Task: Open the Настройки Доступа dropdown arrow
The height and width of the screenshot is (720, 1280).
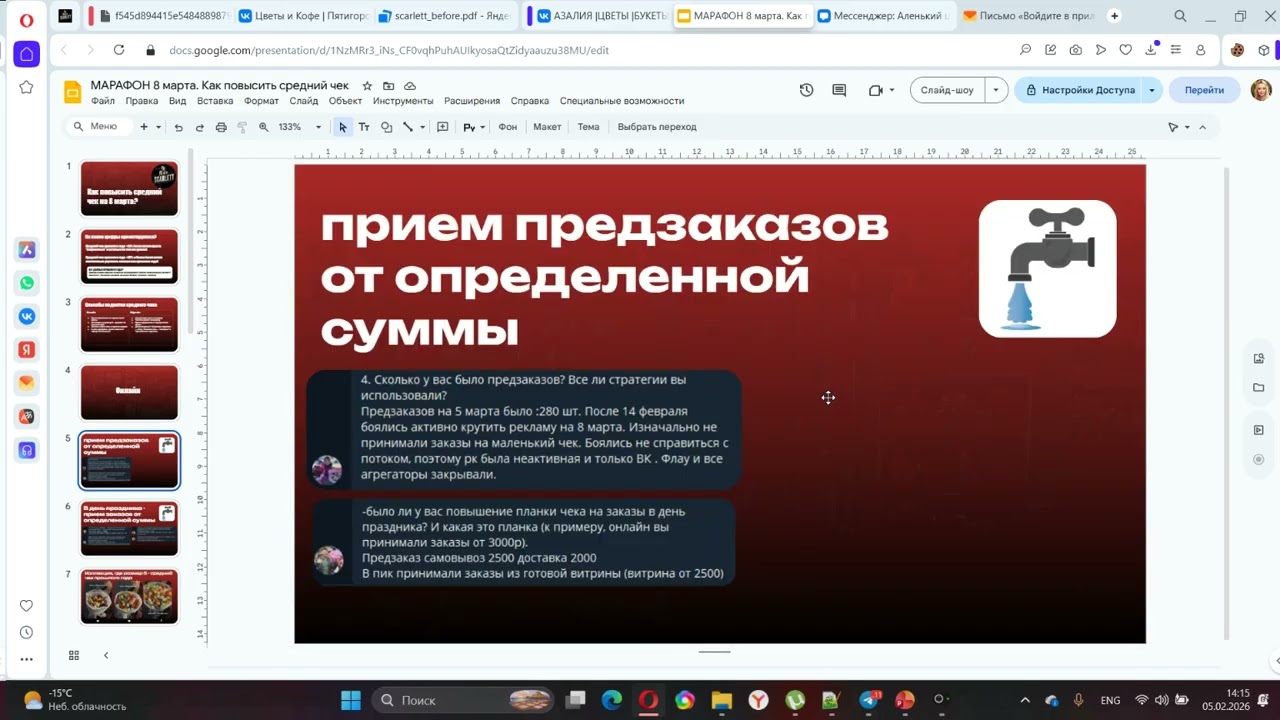Action: point(1152,90)
